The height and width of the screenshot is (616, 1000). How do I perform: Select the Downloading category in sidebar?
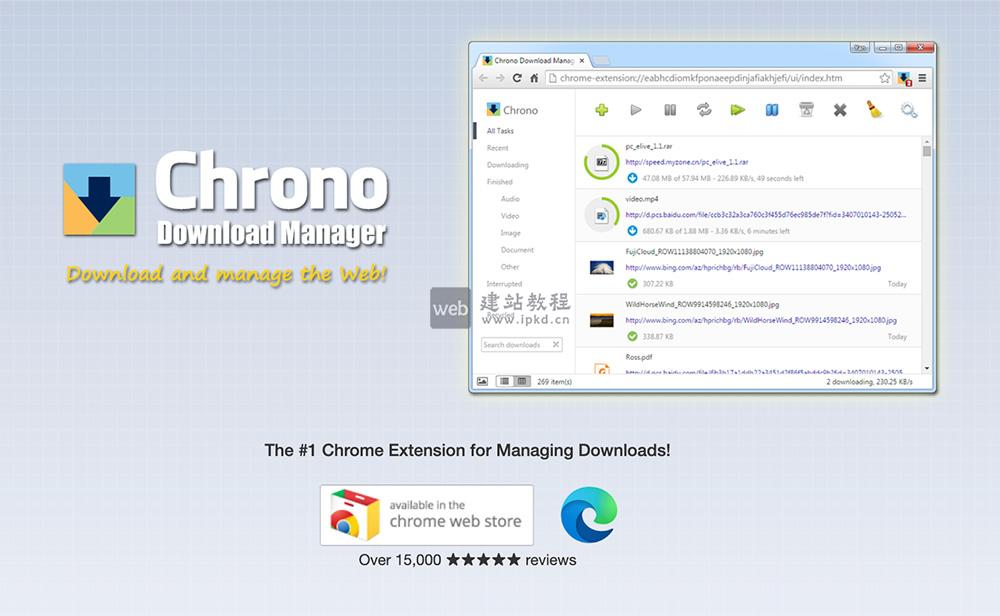tap(507, 165)
